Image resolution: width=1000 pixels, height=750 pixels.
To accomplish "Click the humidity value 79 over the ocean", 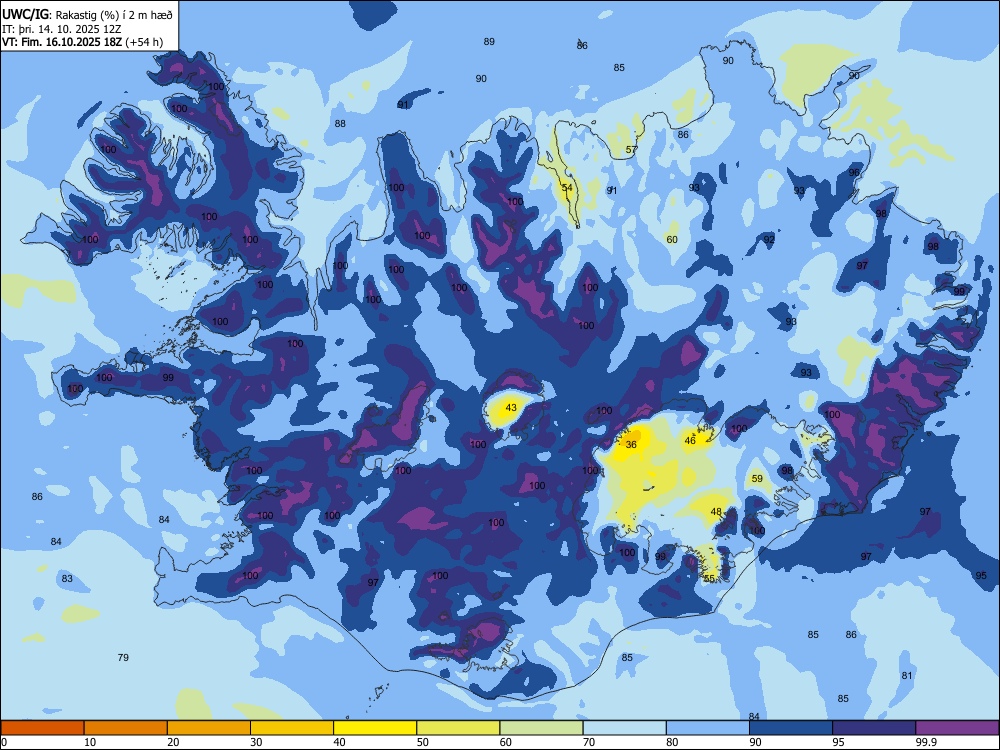I will click(123, 657).
